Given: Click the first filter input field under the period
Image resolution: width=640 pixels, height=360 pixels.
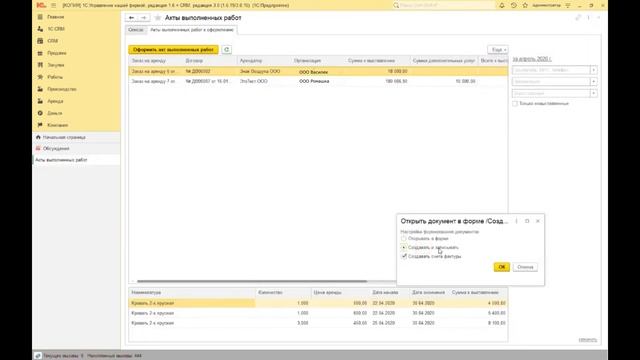Looking at the screenshot, I should (x=551, y=70).
